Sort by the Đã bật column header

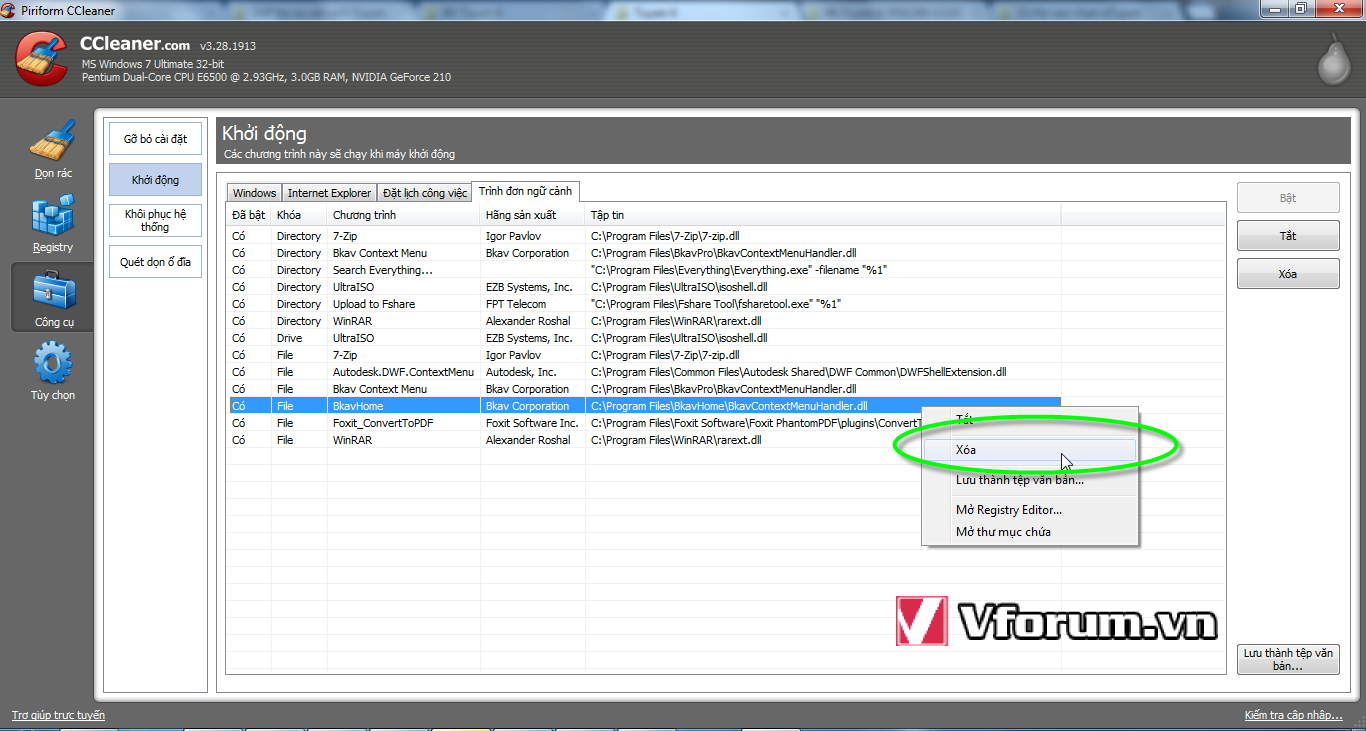coord(249,215)
